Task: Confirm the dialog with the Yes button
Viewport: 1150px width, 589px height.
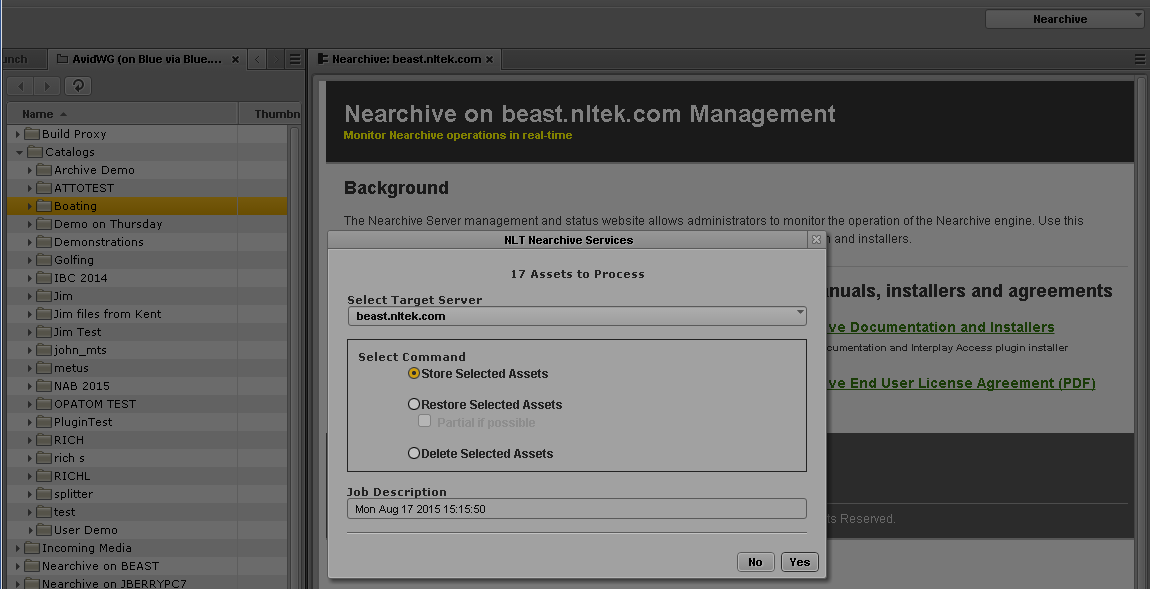Action: [799, 562]
